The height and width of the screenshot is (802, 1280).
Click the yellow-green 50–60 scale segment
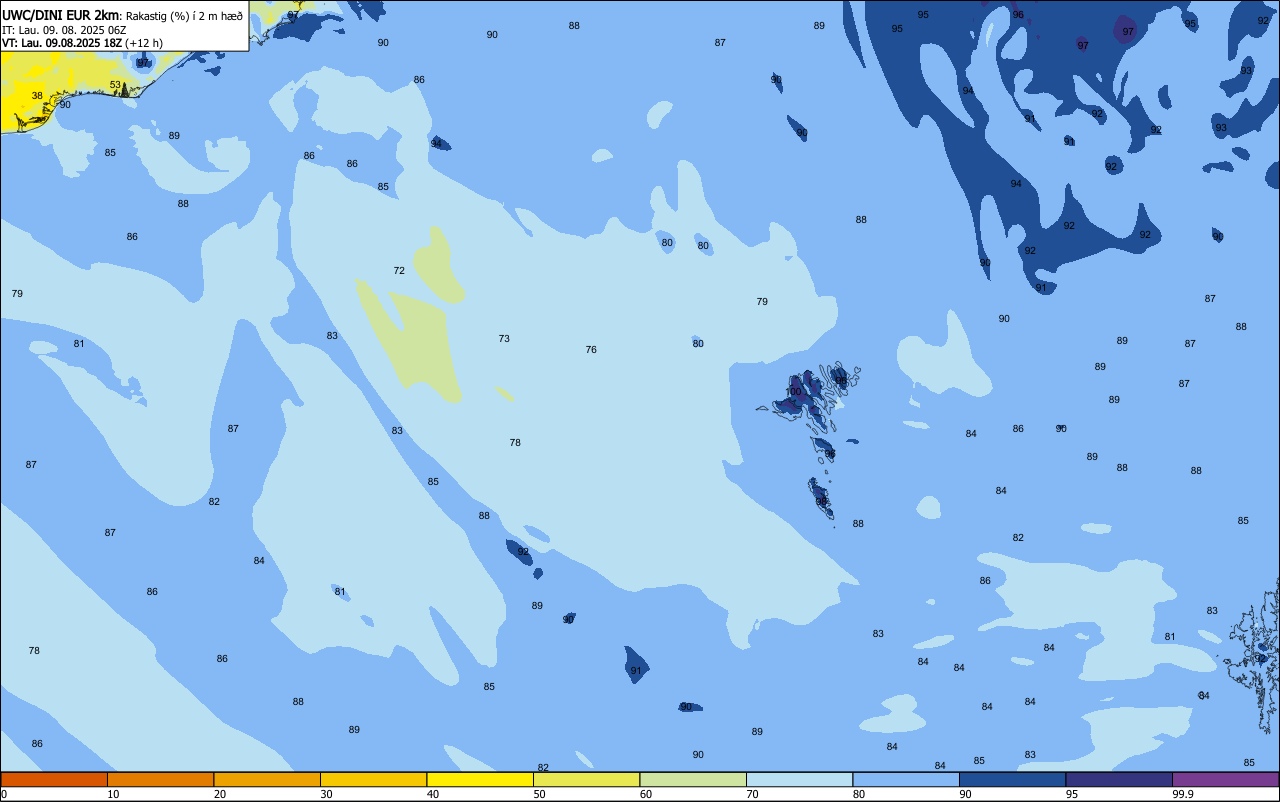[x=586, y=779]
